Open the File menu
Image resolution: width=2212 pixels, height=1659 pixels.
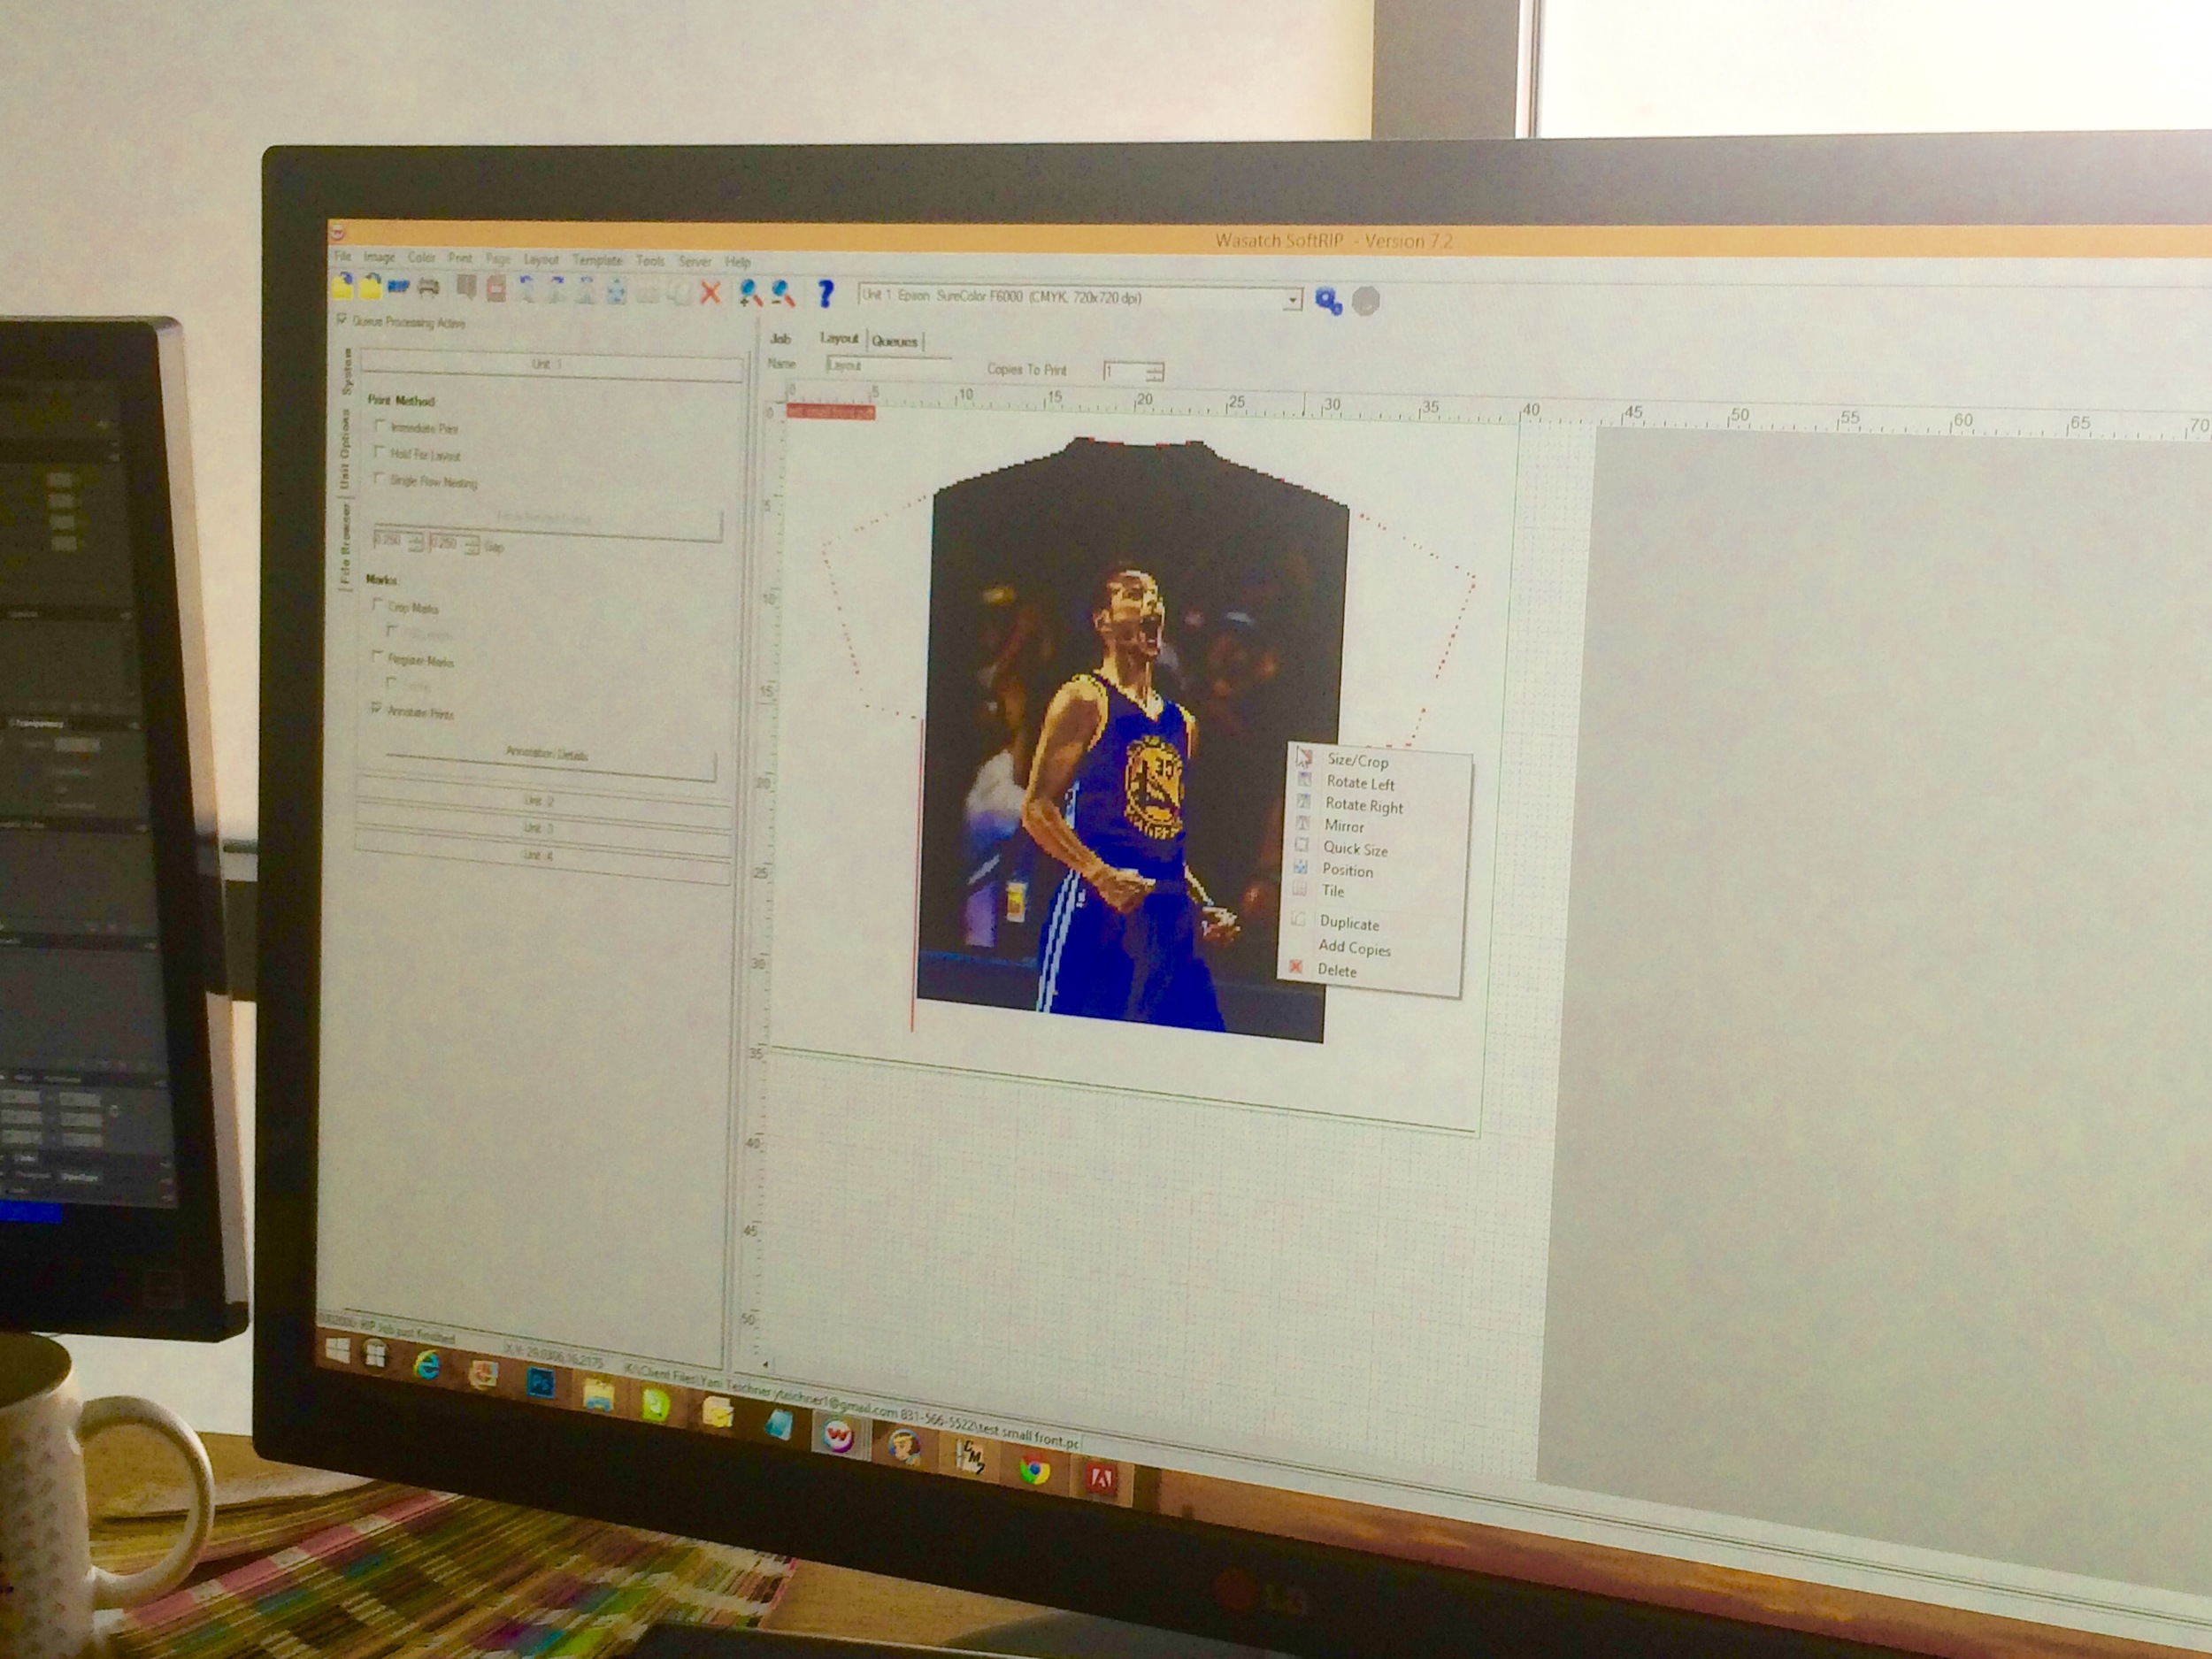[x=342, y=256]
